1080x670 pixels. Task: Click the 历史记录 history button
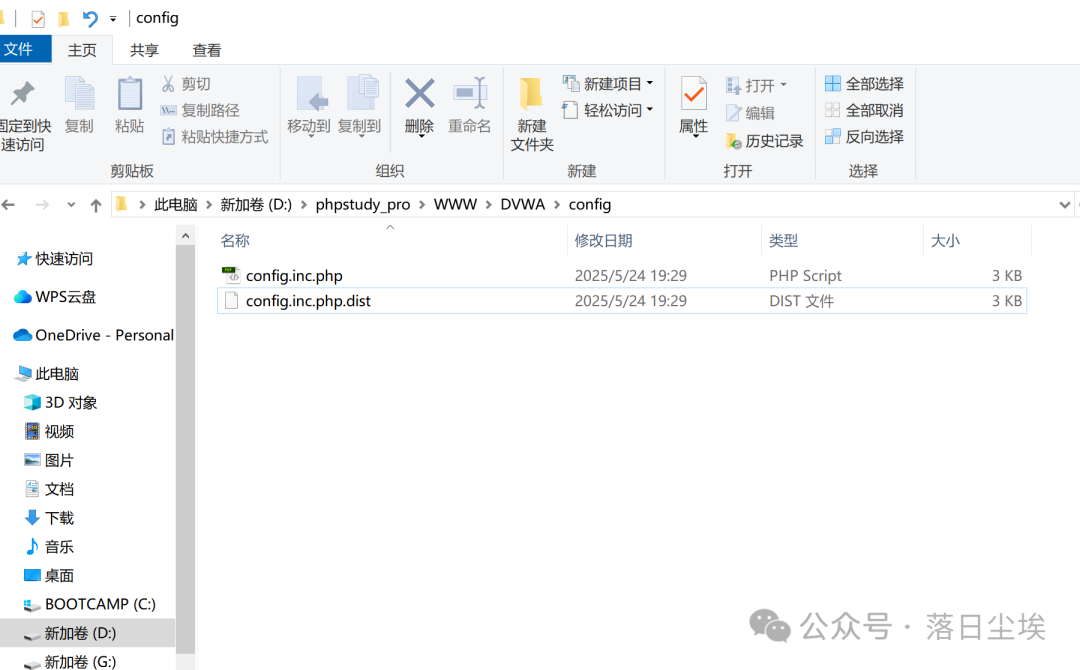[x=765, y=141]
